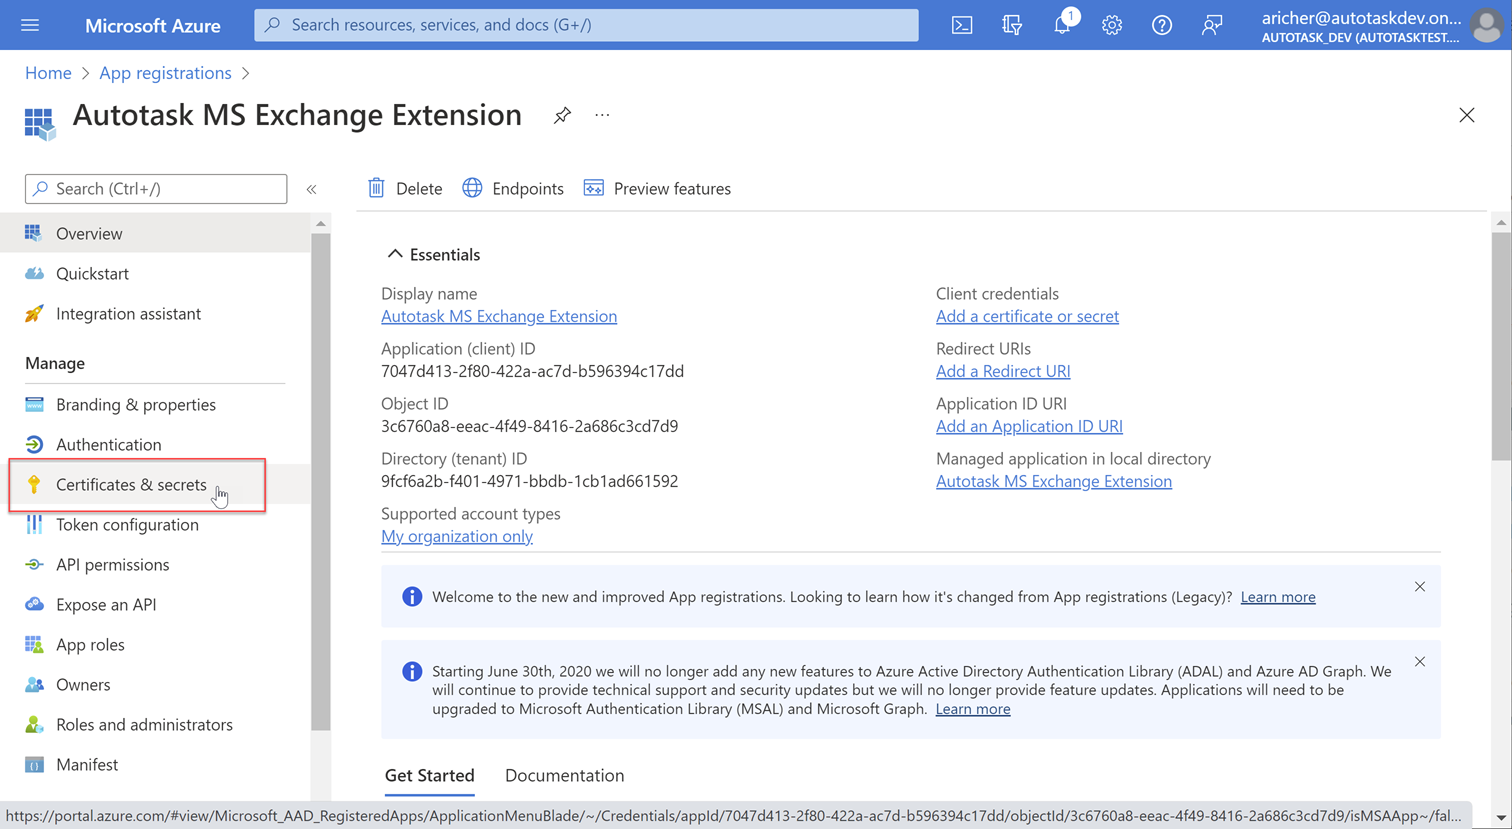The height and width of the screenshot is (829, 1512).
Task: Click the Delete trash icon
Action: (x=376, y=188)
